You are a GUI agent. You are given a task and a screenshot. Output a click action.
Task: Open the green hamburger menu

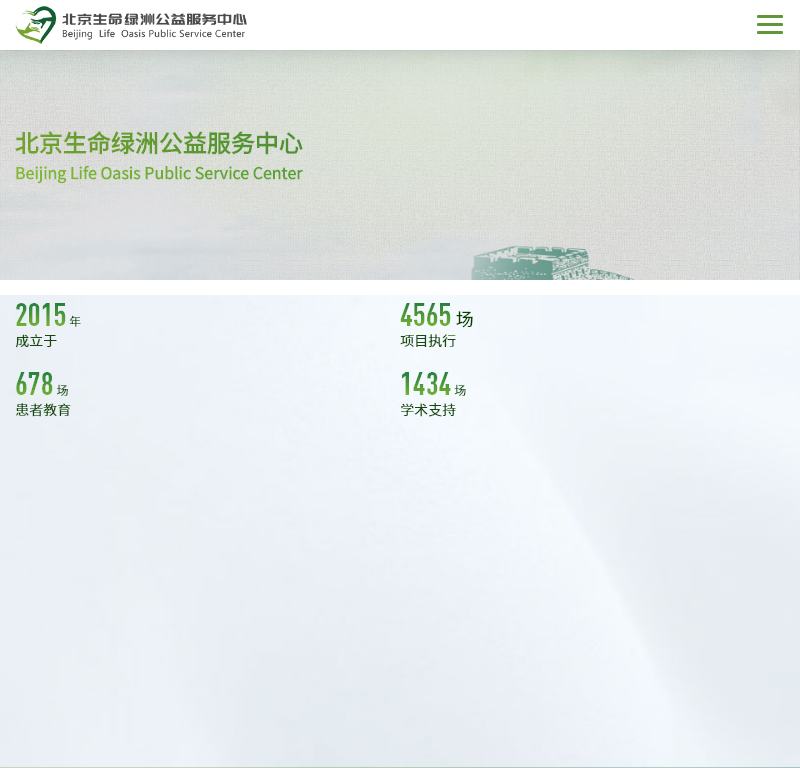click(769, 24)
